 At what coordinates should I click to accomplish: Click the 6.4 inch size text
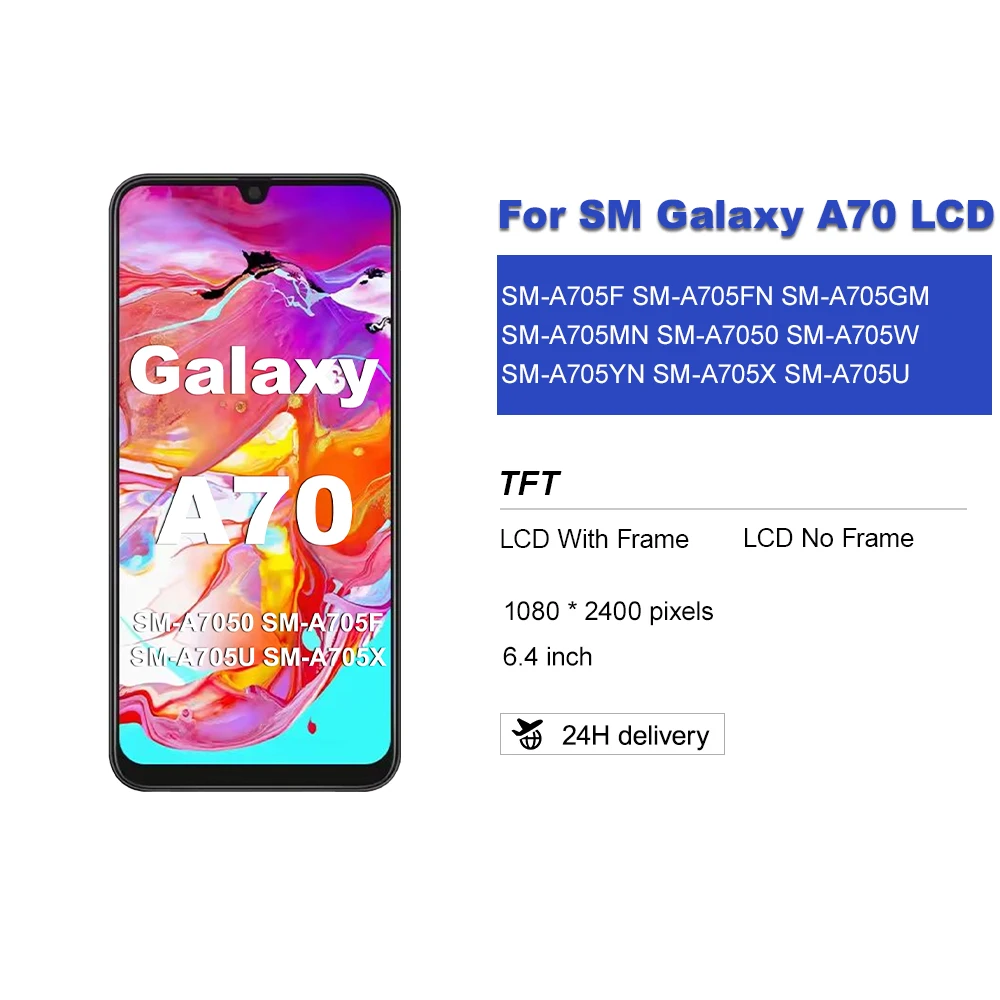coord(547,657)
